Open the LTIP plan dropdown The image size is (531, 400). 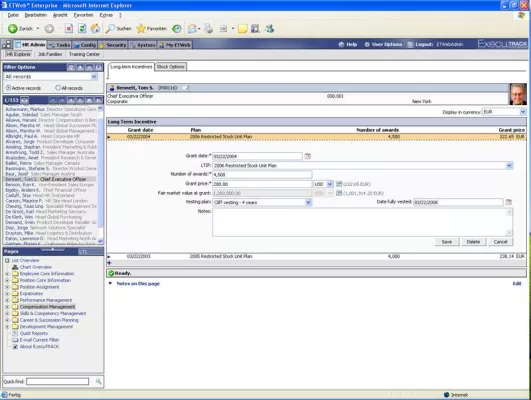pyautogui.click(x=509, y=166)
